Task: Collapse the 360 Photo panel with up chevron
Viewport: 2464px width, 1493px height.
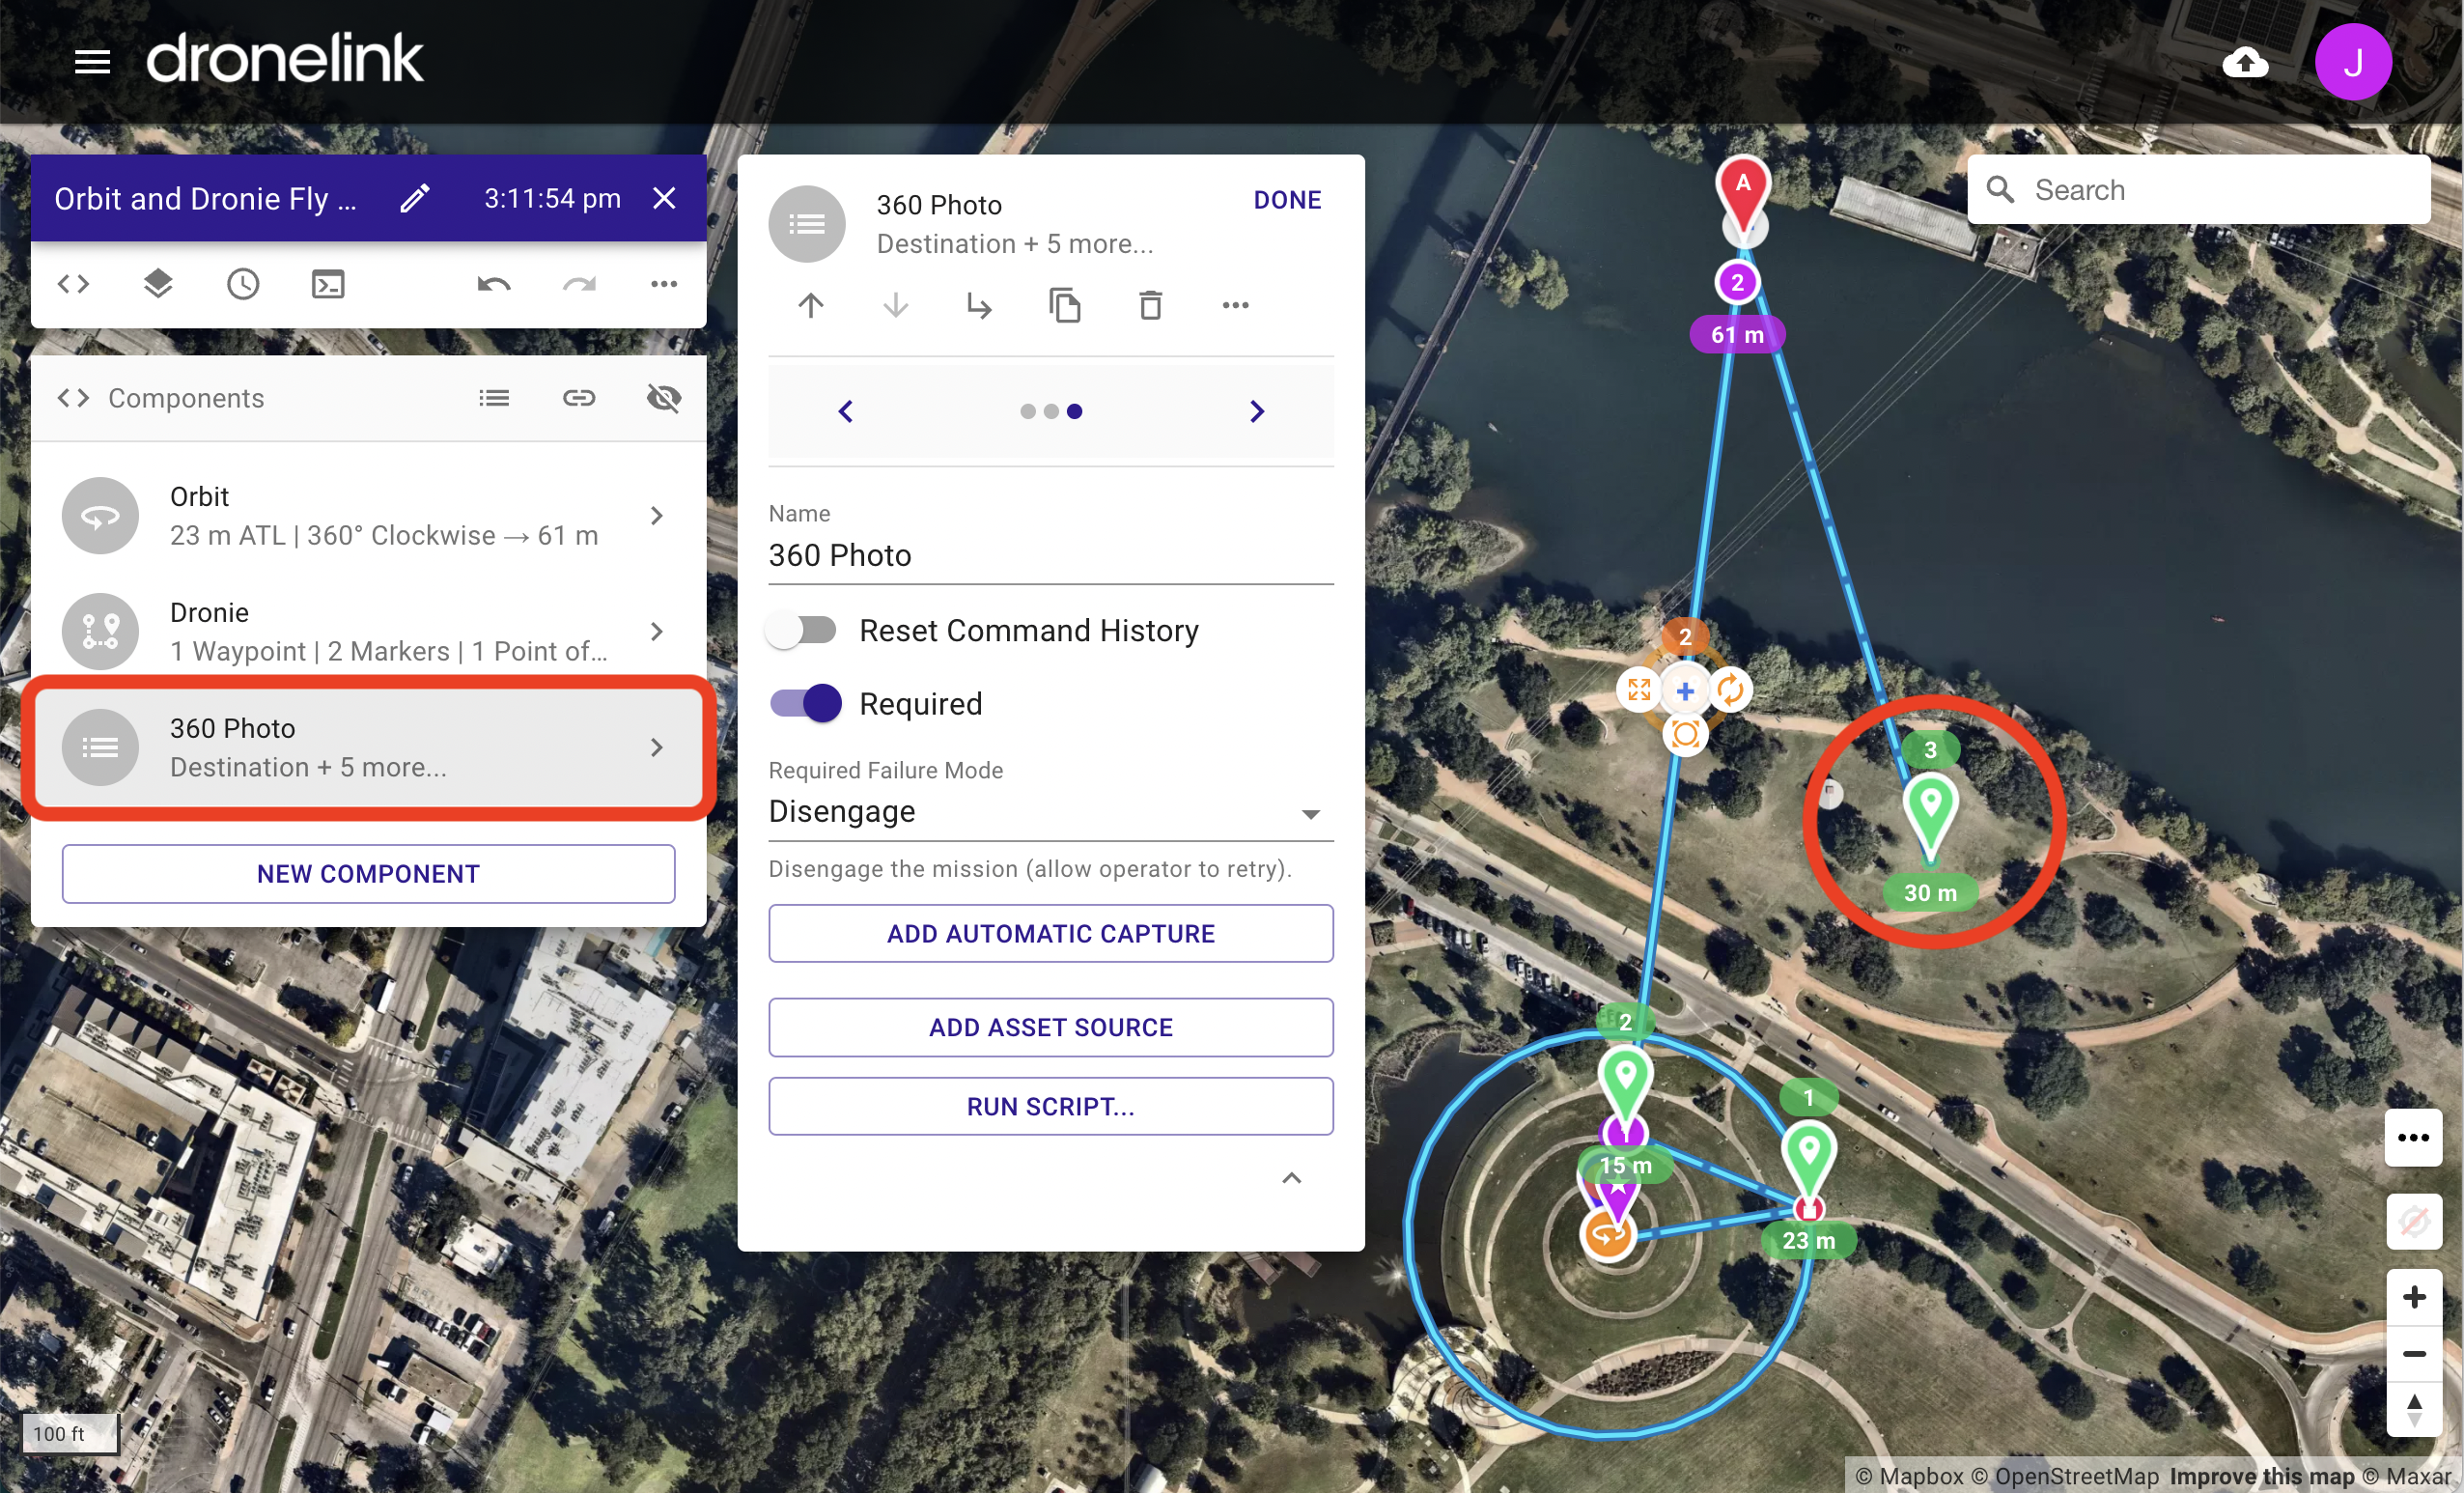Action: [1291, 1178]
